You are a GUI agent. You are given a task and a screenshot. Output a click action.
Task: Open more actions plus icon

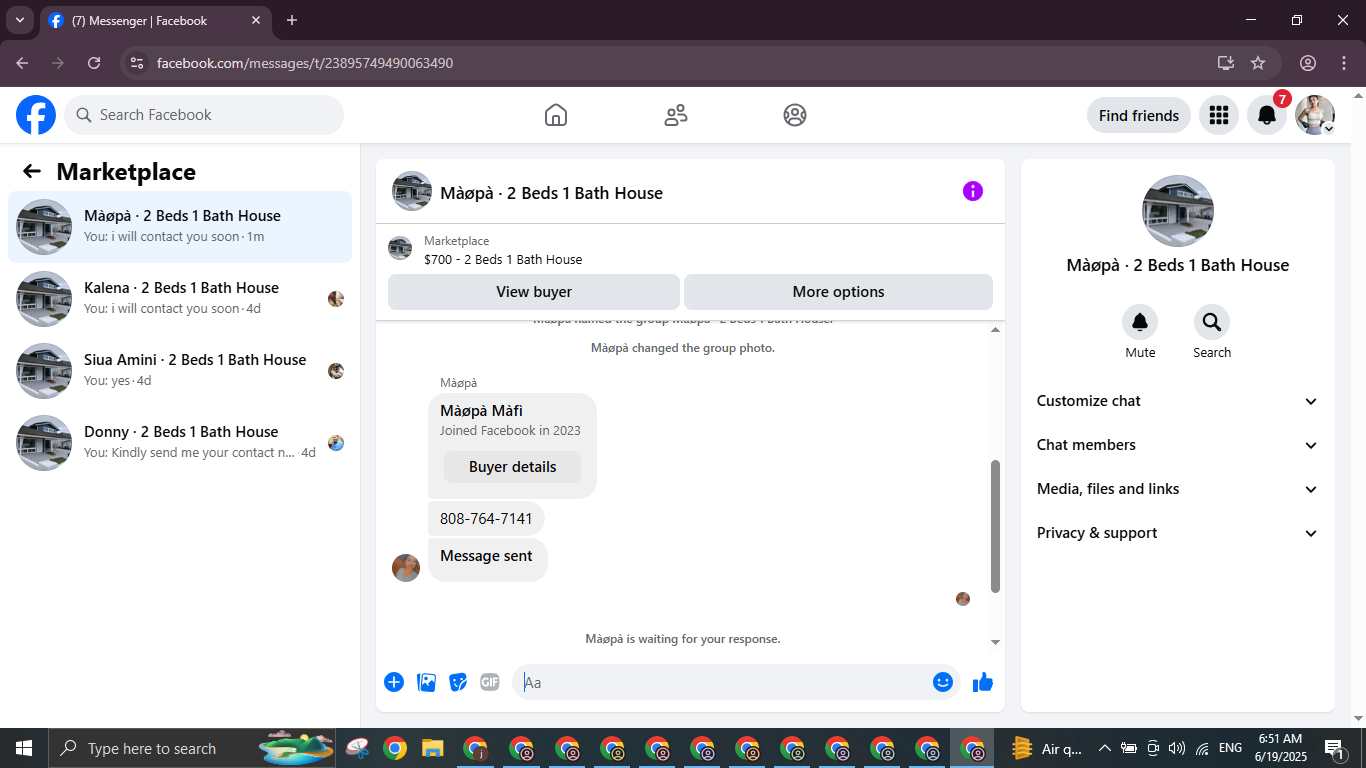pyautogui.click(x=394, y=682)
